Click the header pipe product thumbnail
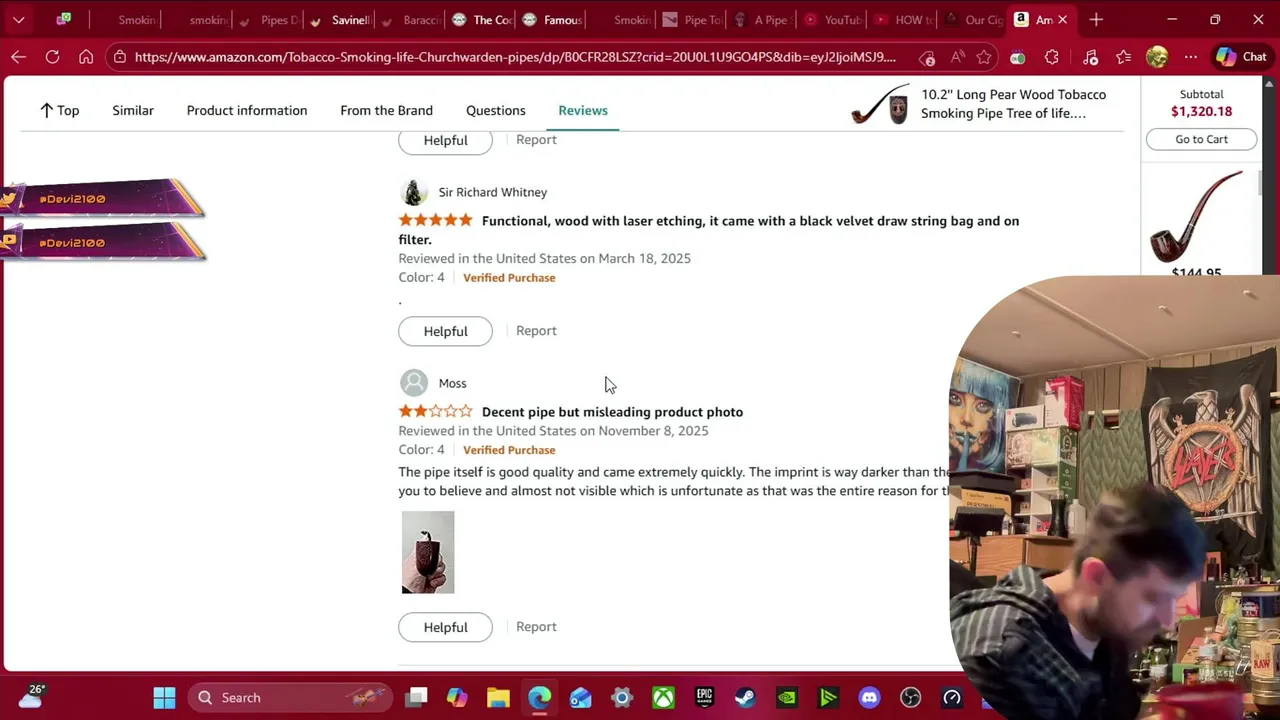The image size is (1280, 720). click(x=879, y=104)
